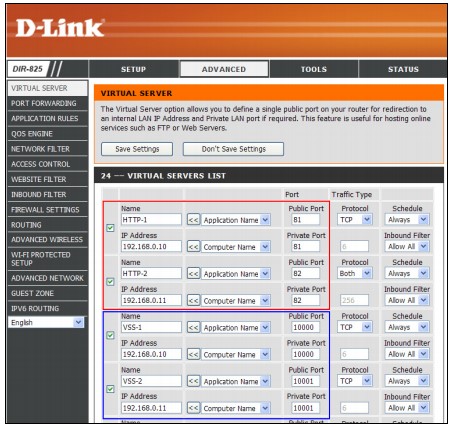Click the << button beside 192.168.0.11 Computer Name for HTTP-2
The image size is (454, 427).
(x=194, y=301)
